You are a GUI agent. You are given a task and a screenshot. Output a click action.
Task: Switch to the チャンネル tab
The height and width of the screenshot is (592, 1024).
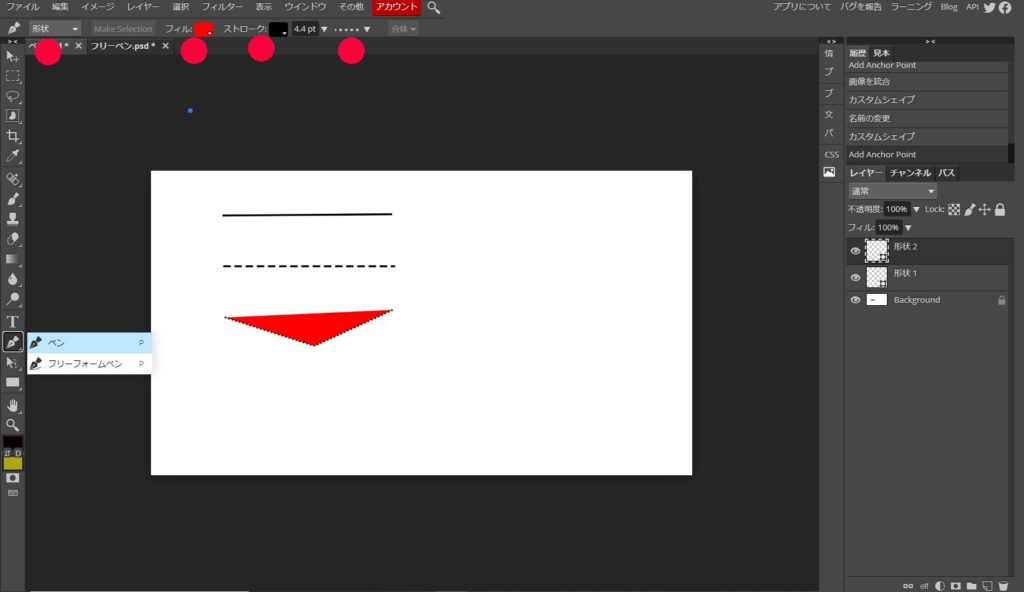click(x=910, y=173)
